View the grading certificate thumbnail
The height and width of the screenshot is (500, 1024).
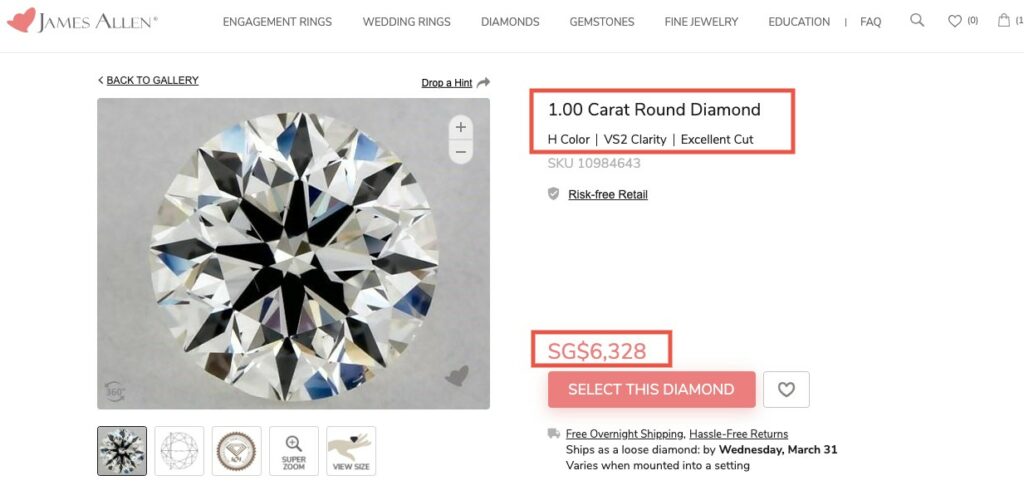click(237, 451)
